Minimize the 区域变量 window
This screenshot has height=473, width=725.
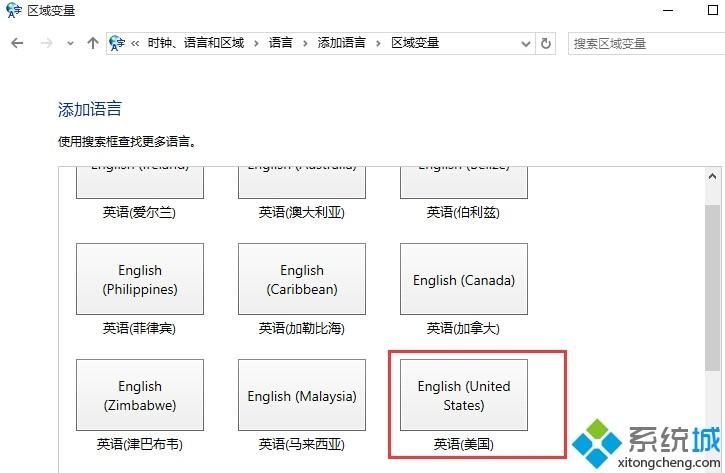click(668, 10)
